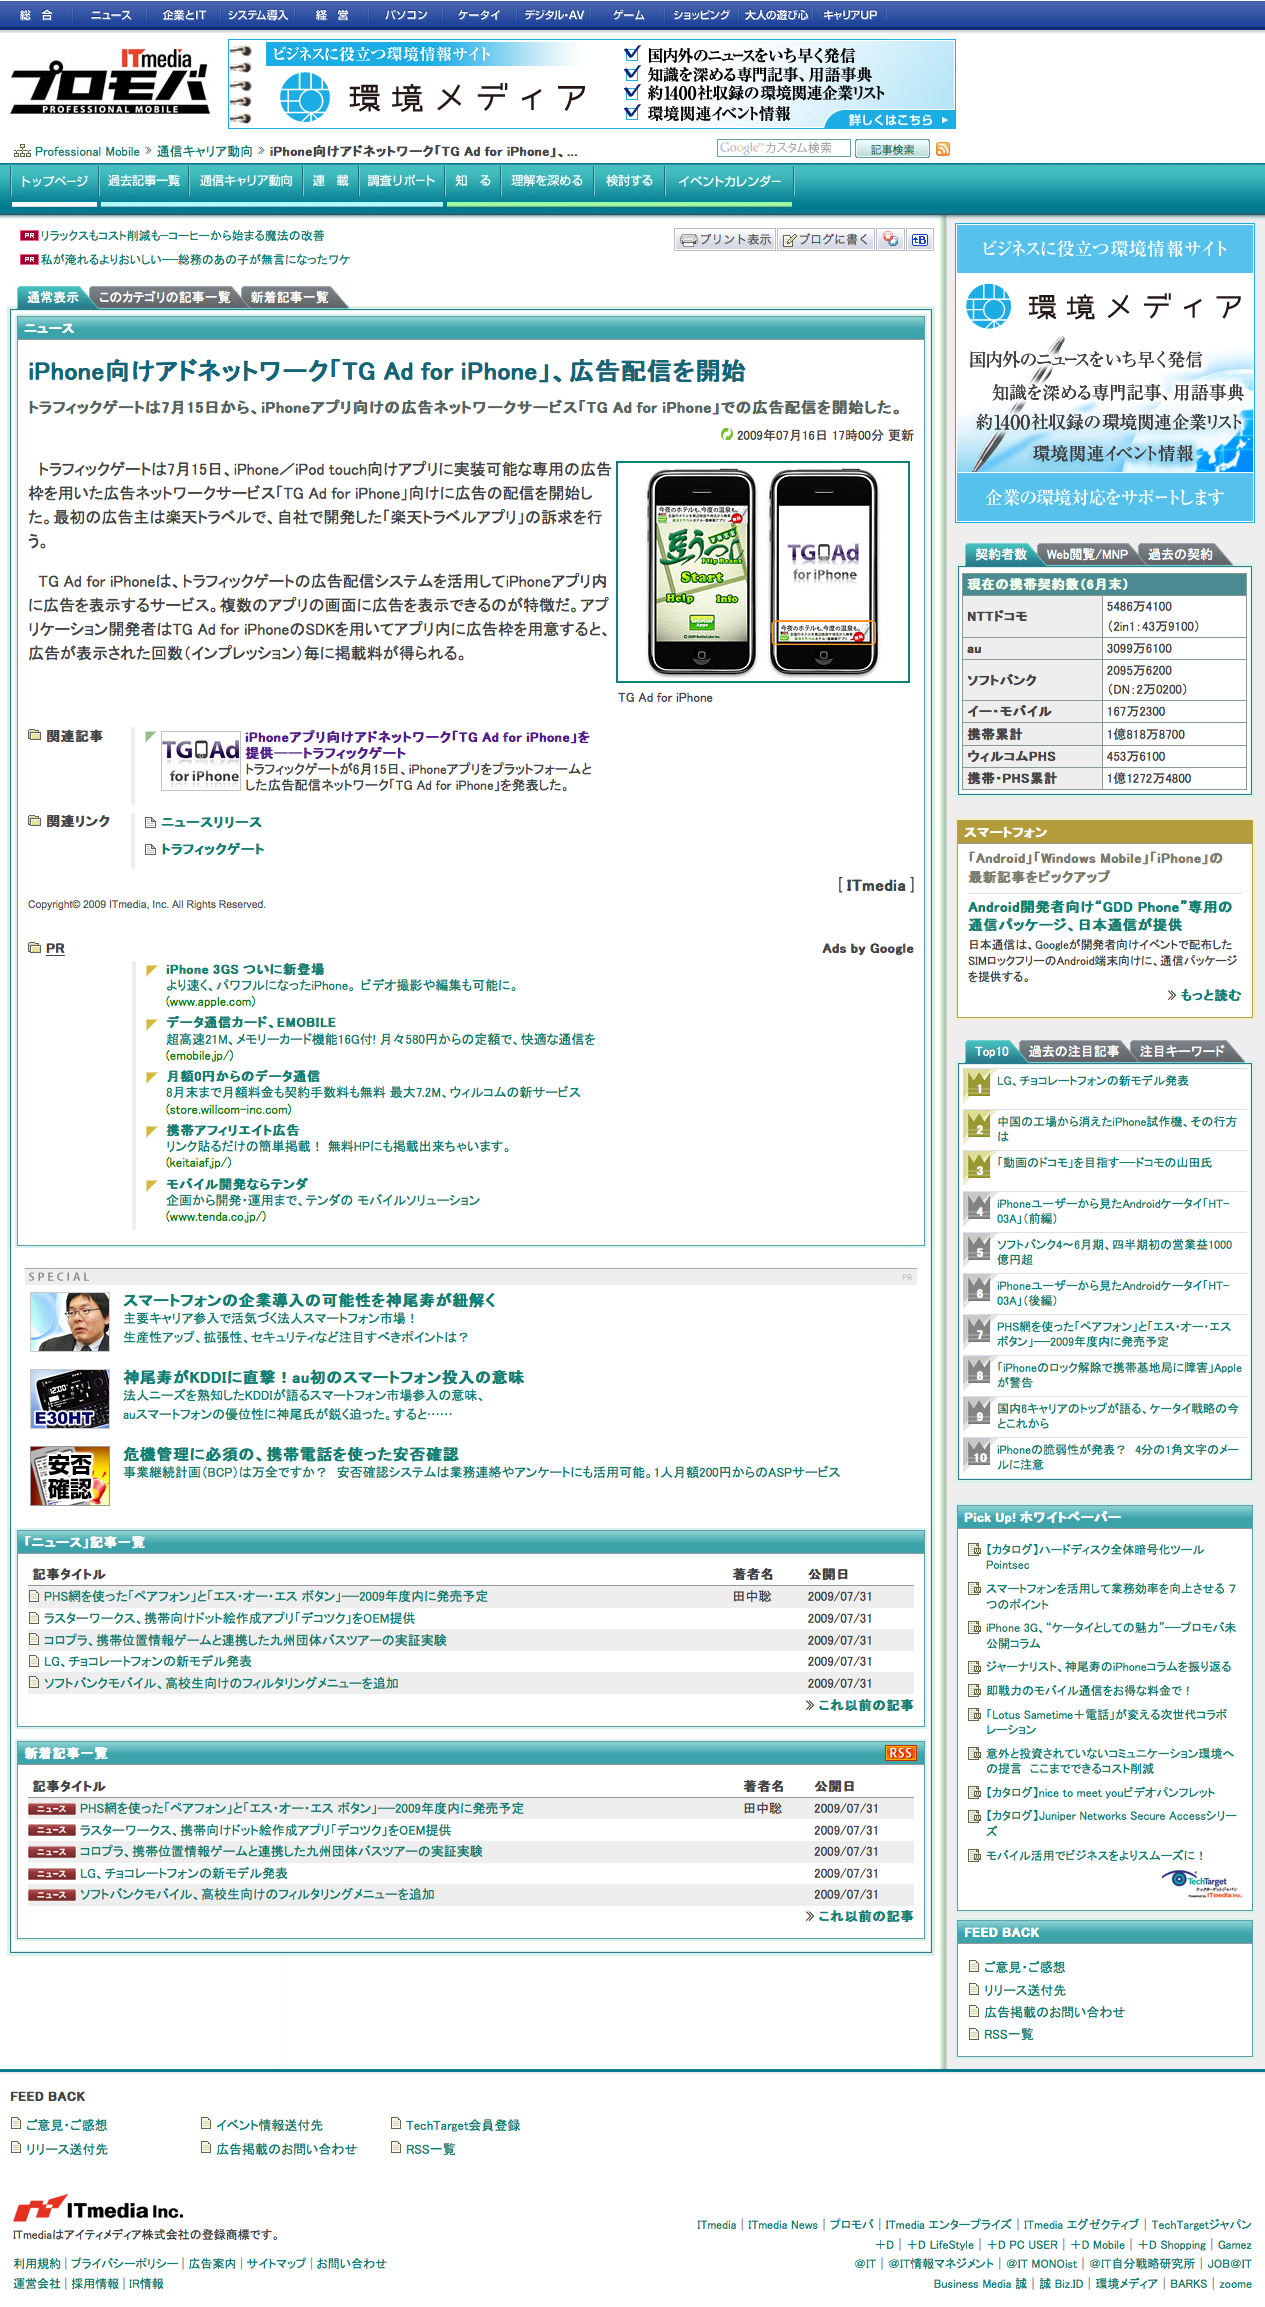The image size is (1265, 2307).
Task: Click the ITmedia Professional Mobile logo
Action: (x=110, y=83)
